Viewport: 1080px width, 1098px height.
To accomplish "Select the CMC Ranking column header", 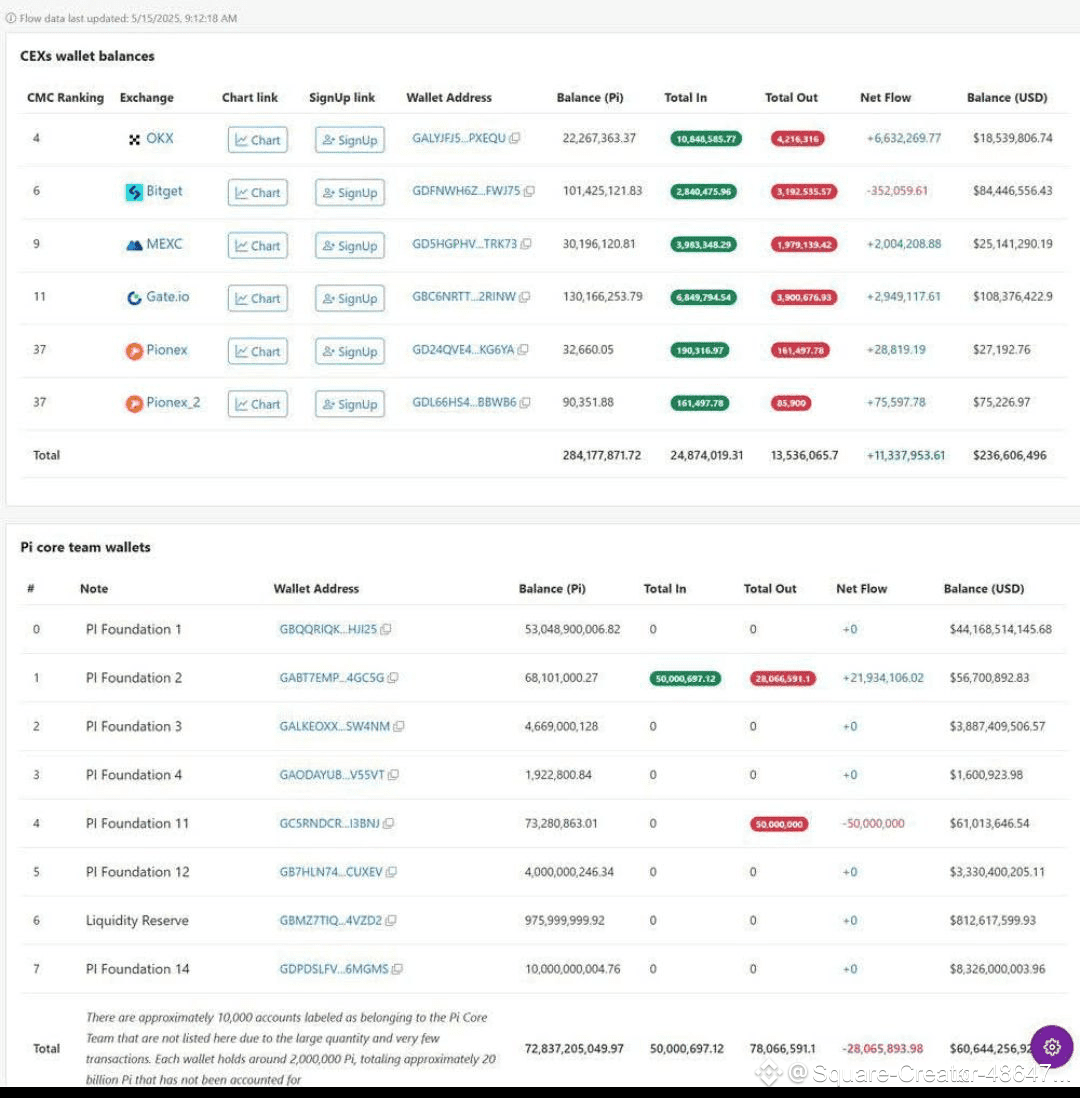I will coord(65,97).
